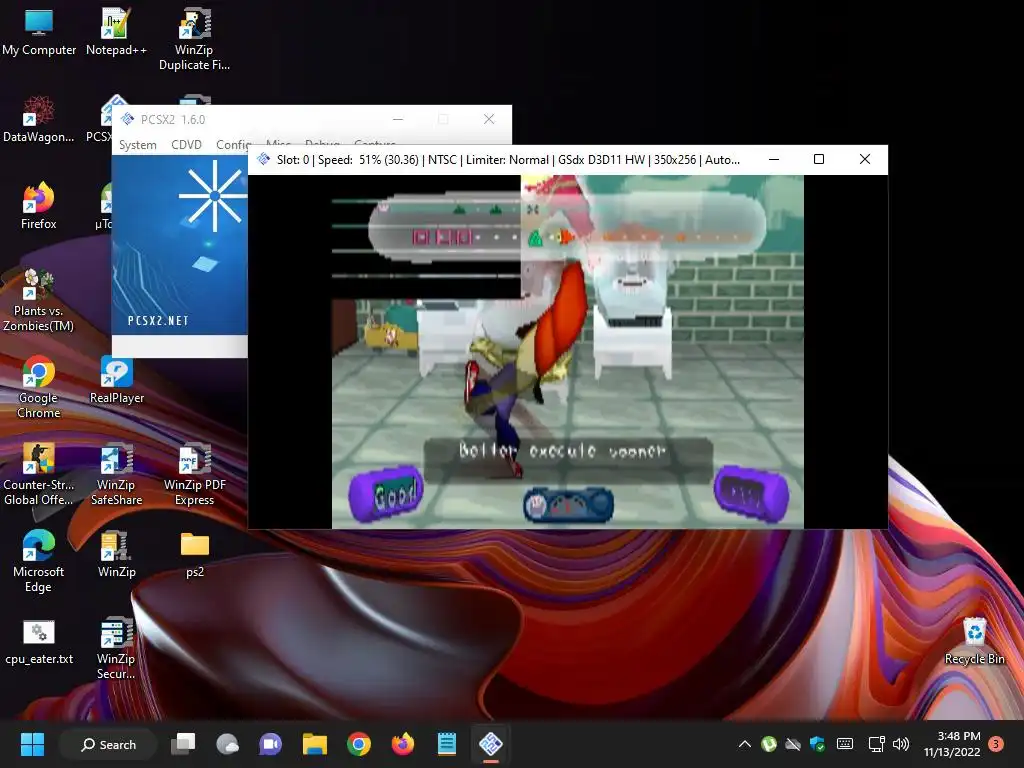
Task: Open the WinZip PDF Express shortcut
Action: [x=194, y=474]
